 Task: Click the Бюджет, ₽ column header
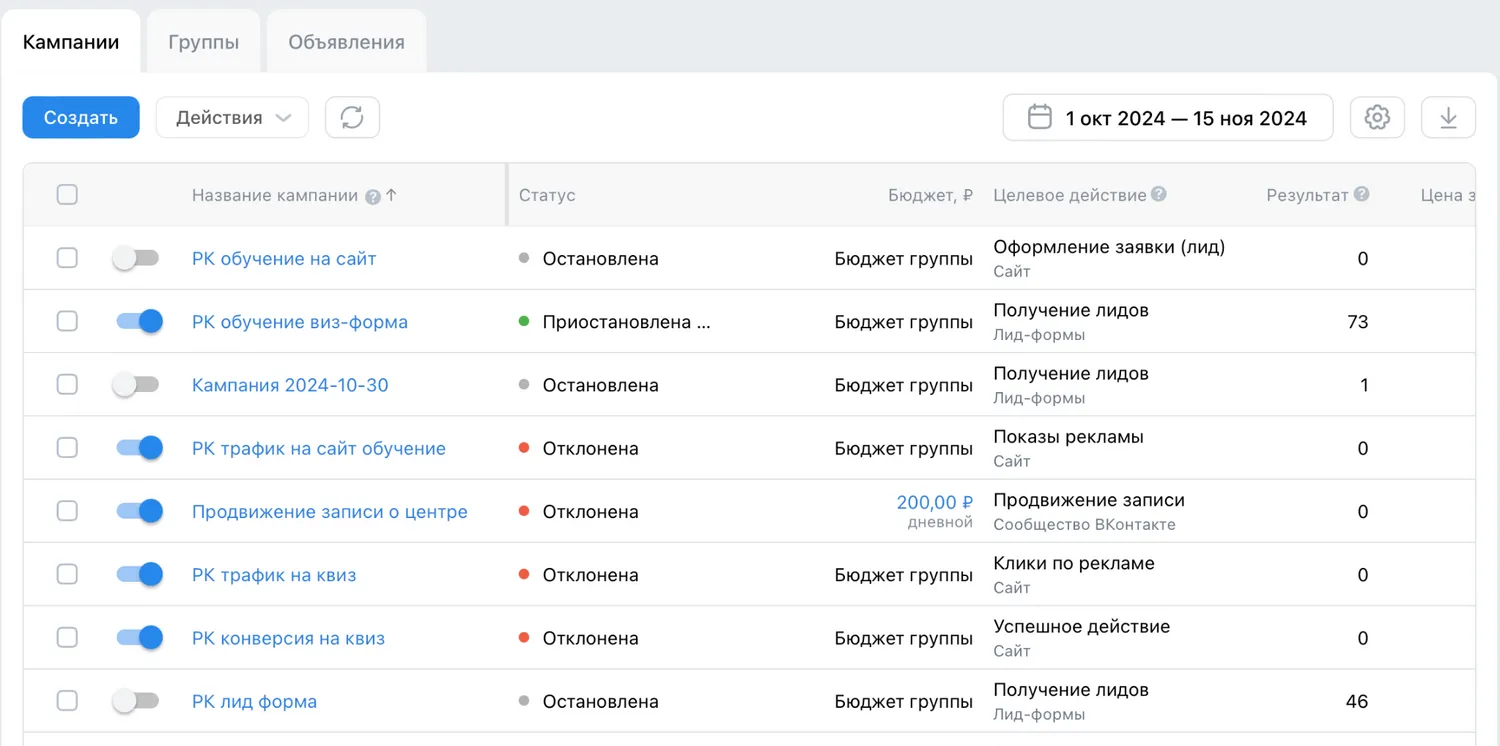[930, 195]
